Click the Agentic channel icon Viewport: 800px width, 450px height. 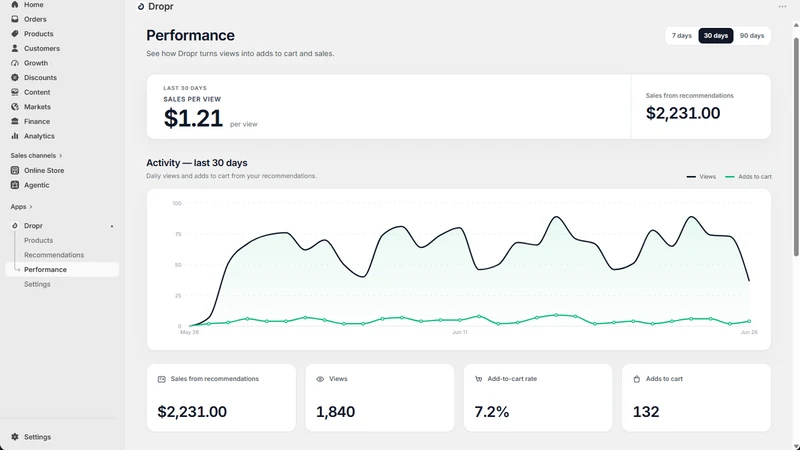pyautogui.click(x=15, y=185)
